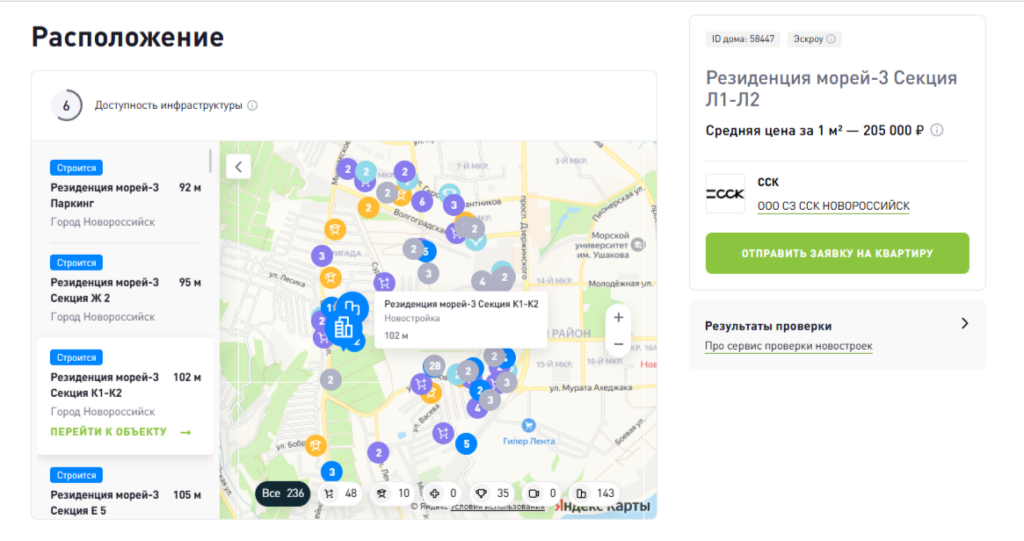Toggle the camera filter showing 0

pyautogui.click(x=542, y=494)
